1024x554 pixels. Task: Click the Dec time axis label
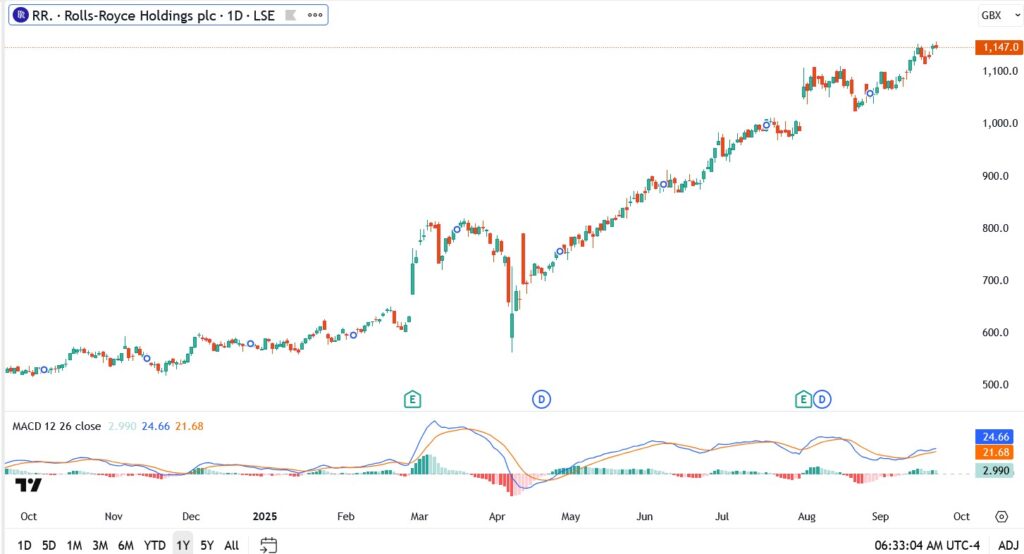pyautogui.click(x=191, y=516)
